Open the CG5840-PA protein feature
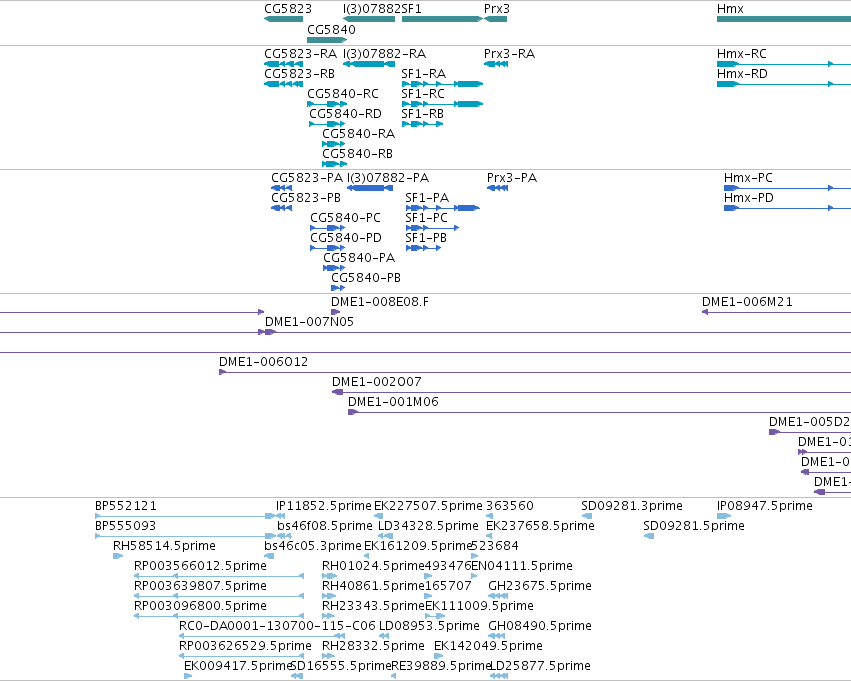 [334, 268]
